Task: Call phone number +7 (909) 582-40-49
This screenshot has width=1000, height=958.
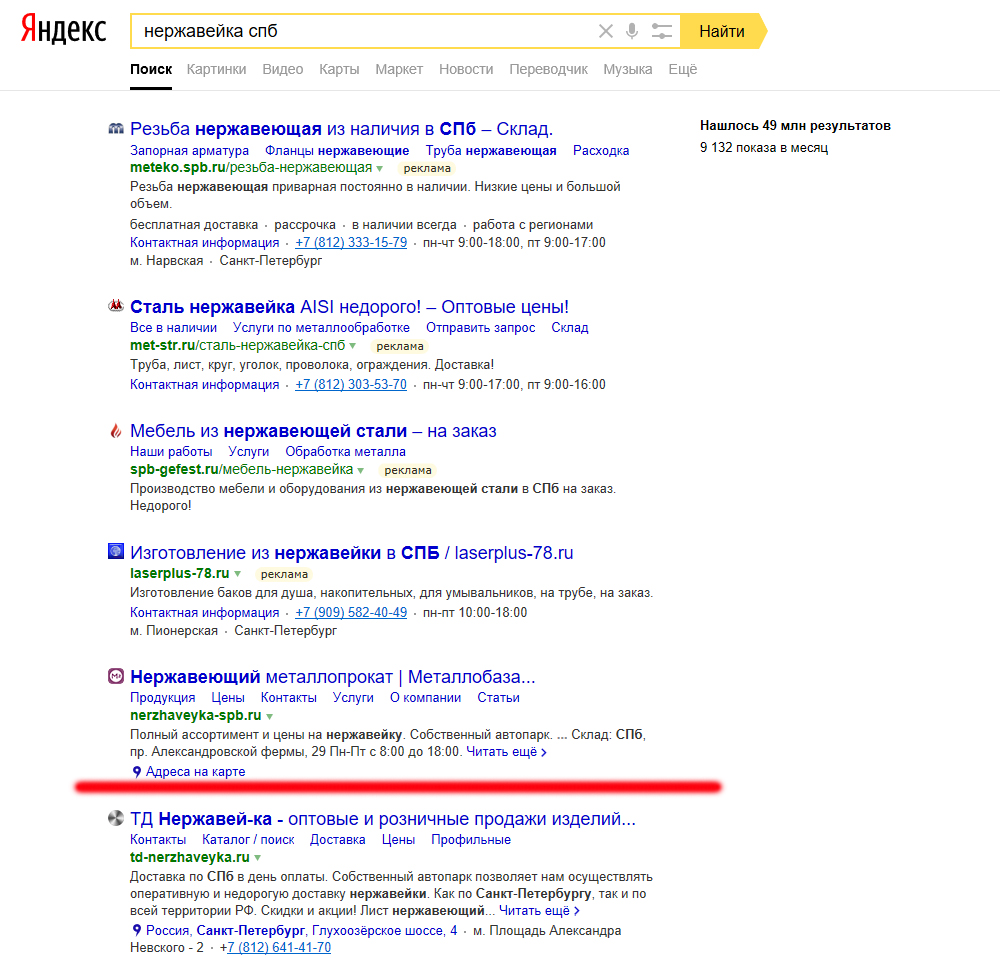Action: coord(351,612)
